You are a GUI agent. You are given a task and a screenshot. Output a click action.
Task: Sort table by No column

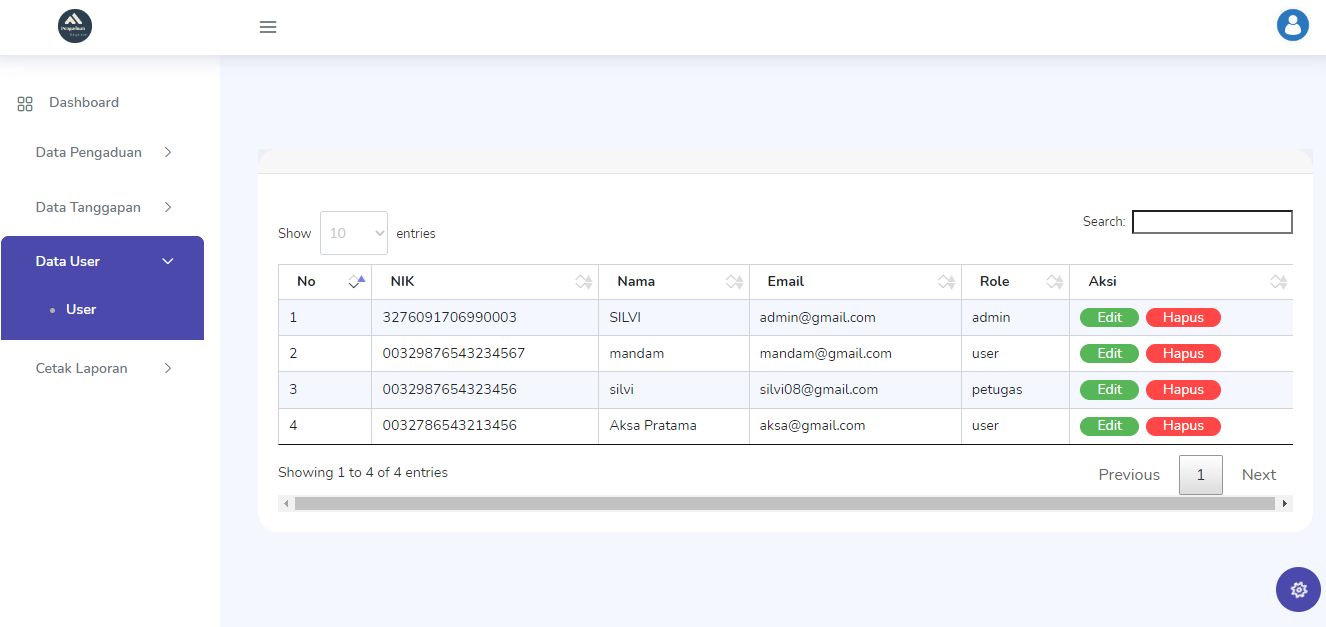(356, 282)
